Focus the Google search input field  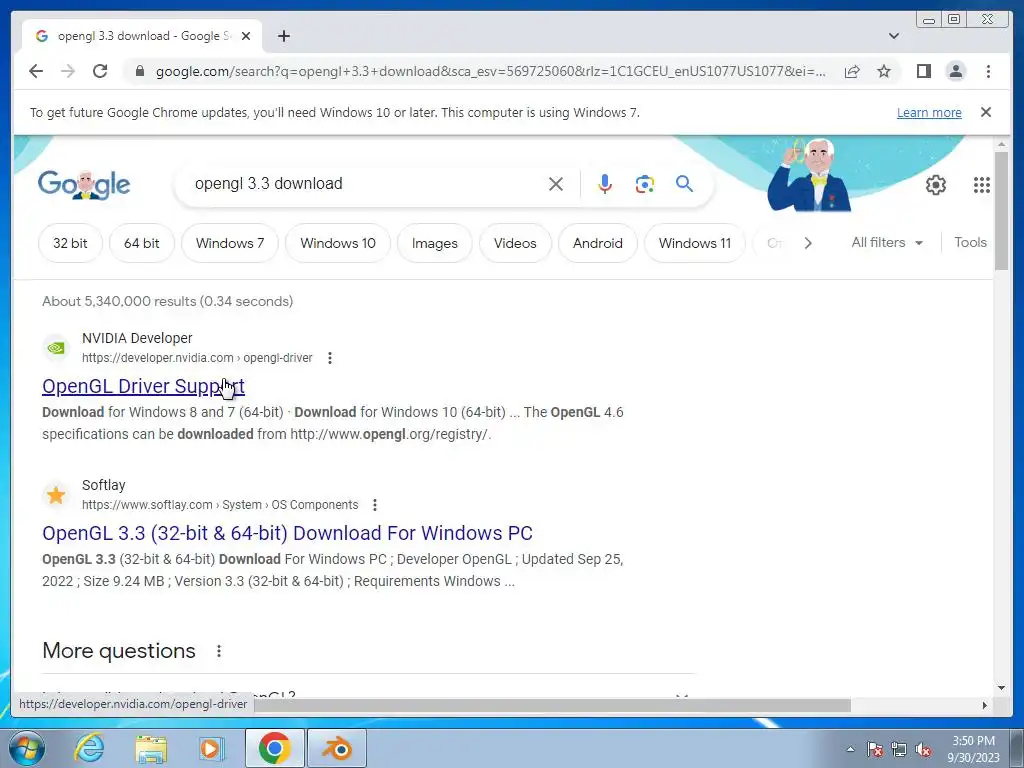click(x=366, y=184)
